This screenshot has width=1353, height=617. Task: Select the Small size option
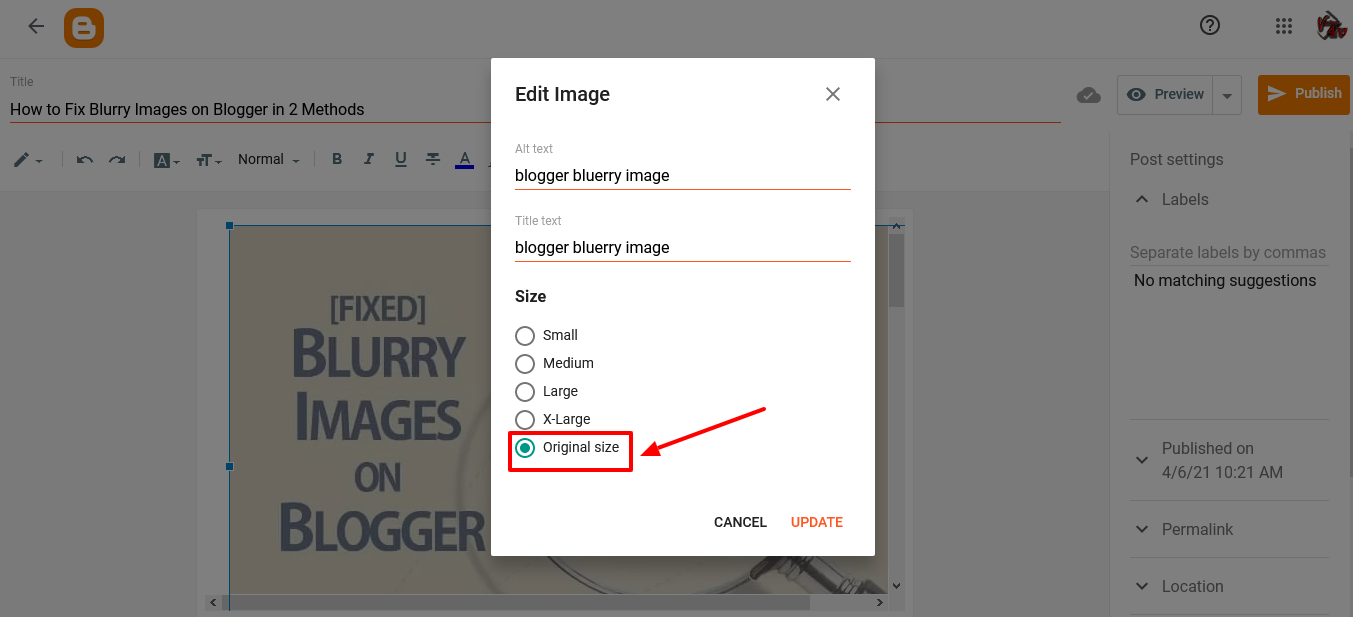click(525, 335)
